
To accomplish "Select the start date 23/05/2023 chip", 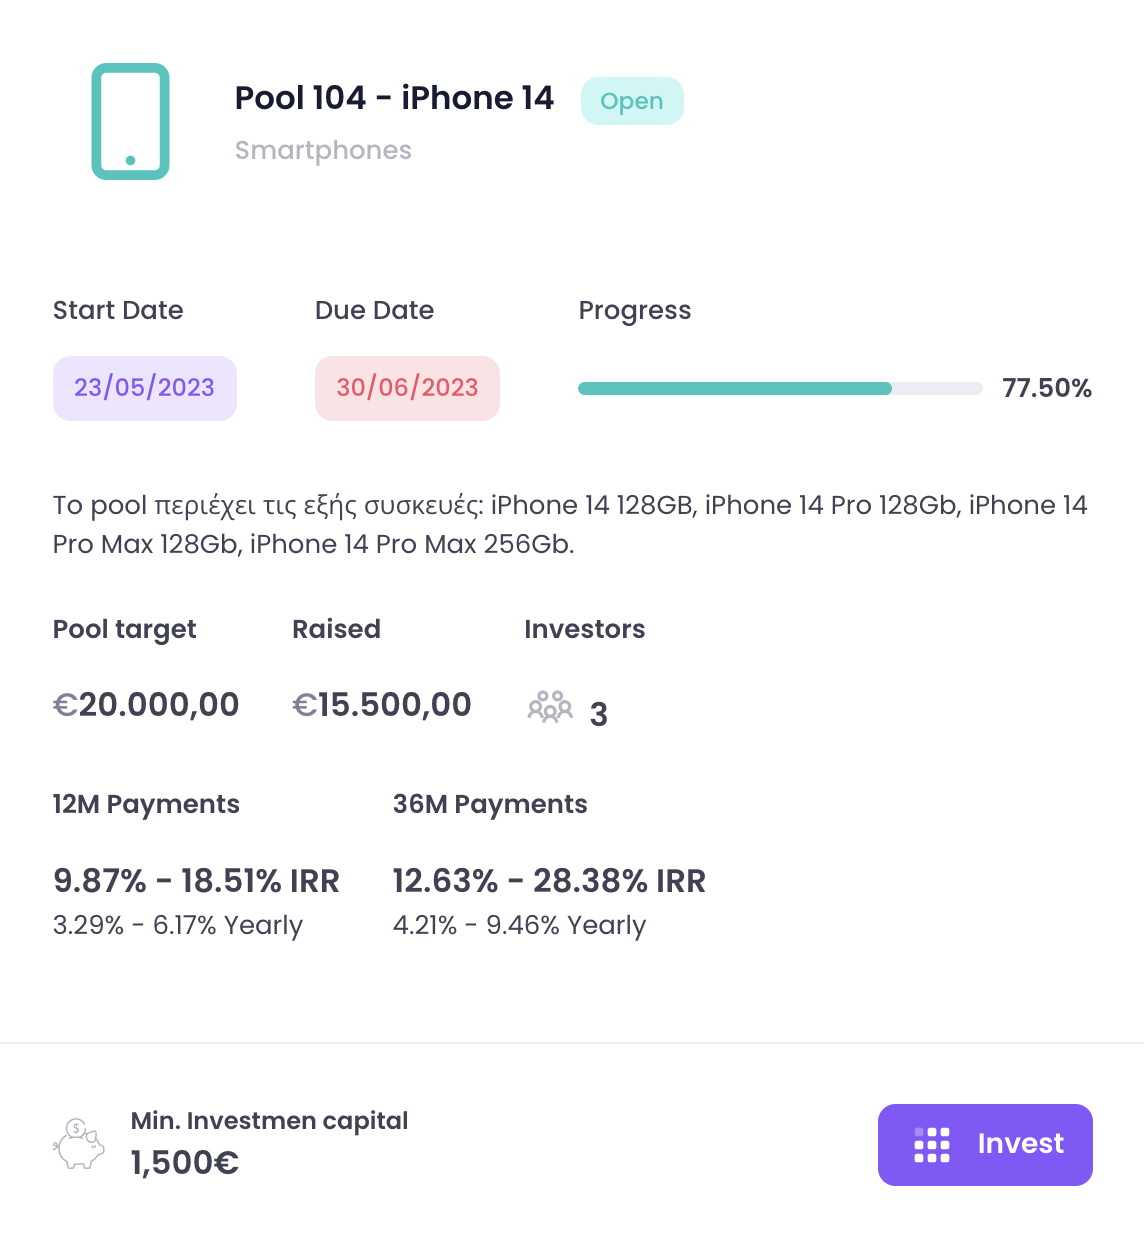I will click(x=145, y=388).
